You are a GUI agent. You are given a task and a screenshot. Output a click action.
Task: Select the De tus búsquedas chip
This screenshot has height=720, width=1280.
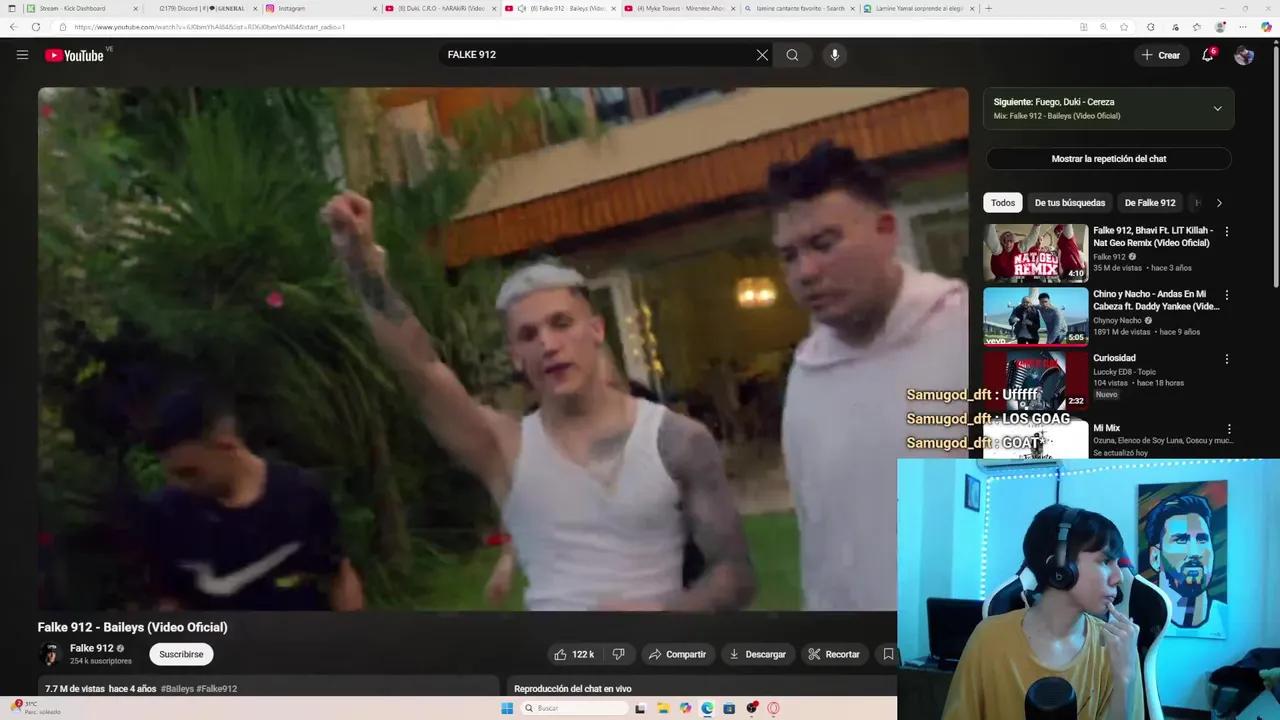(1070, 203)
